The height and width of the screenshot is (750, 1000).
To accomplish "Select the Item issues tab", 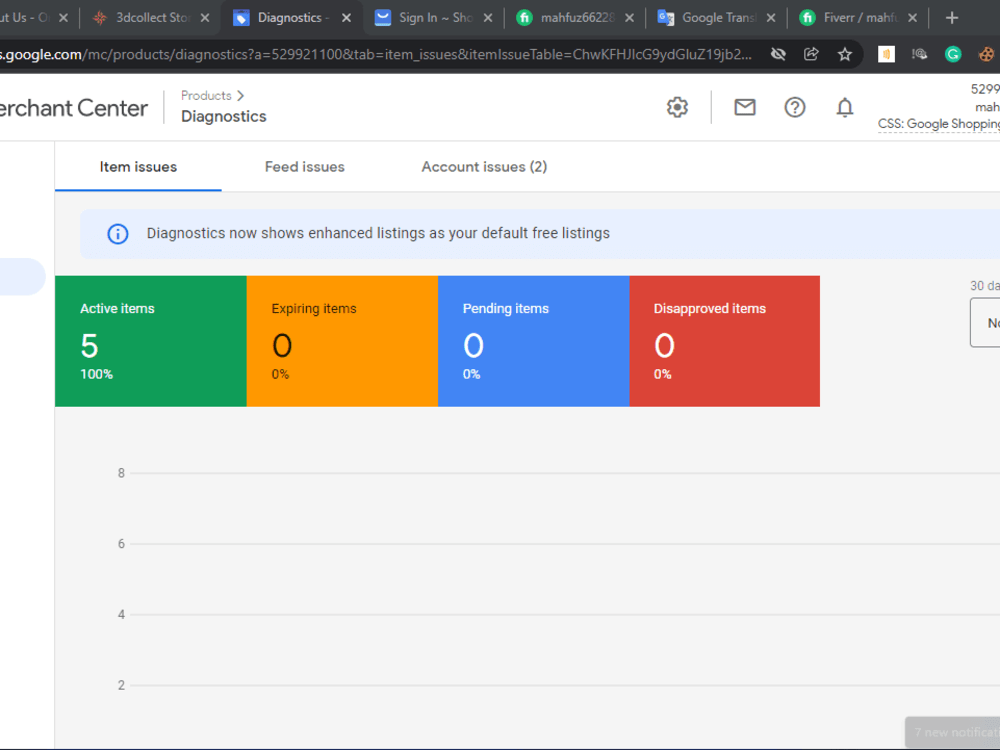I will (x=138, y=166).
